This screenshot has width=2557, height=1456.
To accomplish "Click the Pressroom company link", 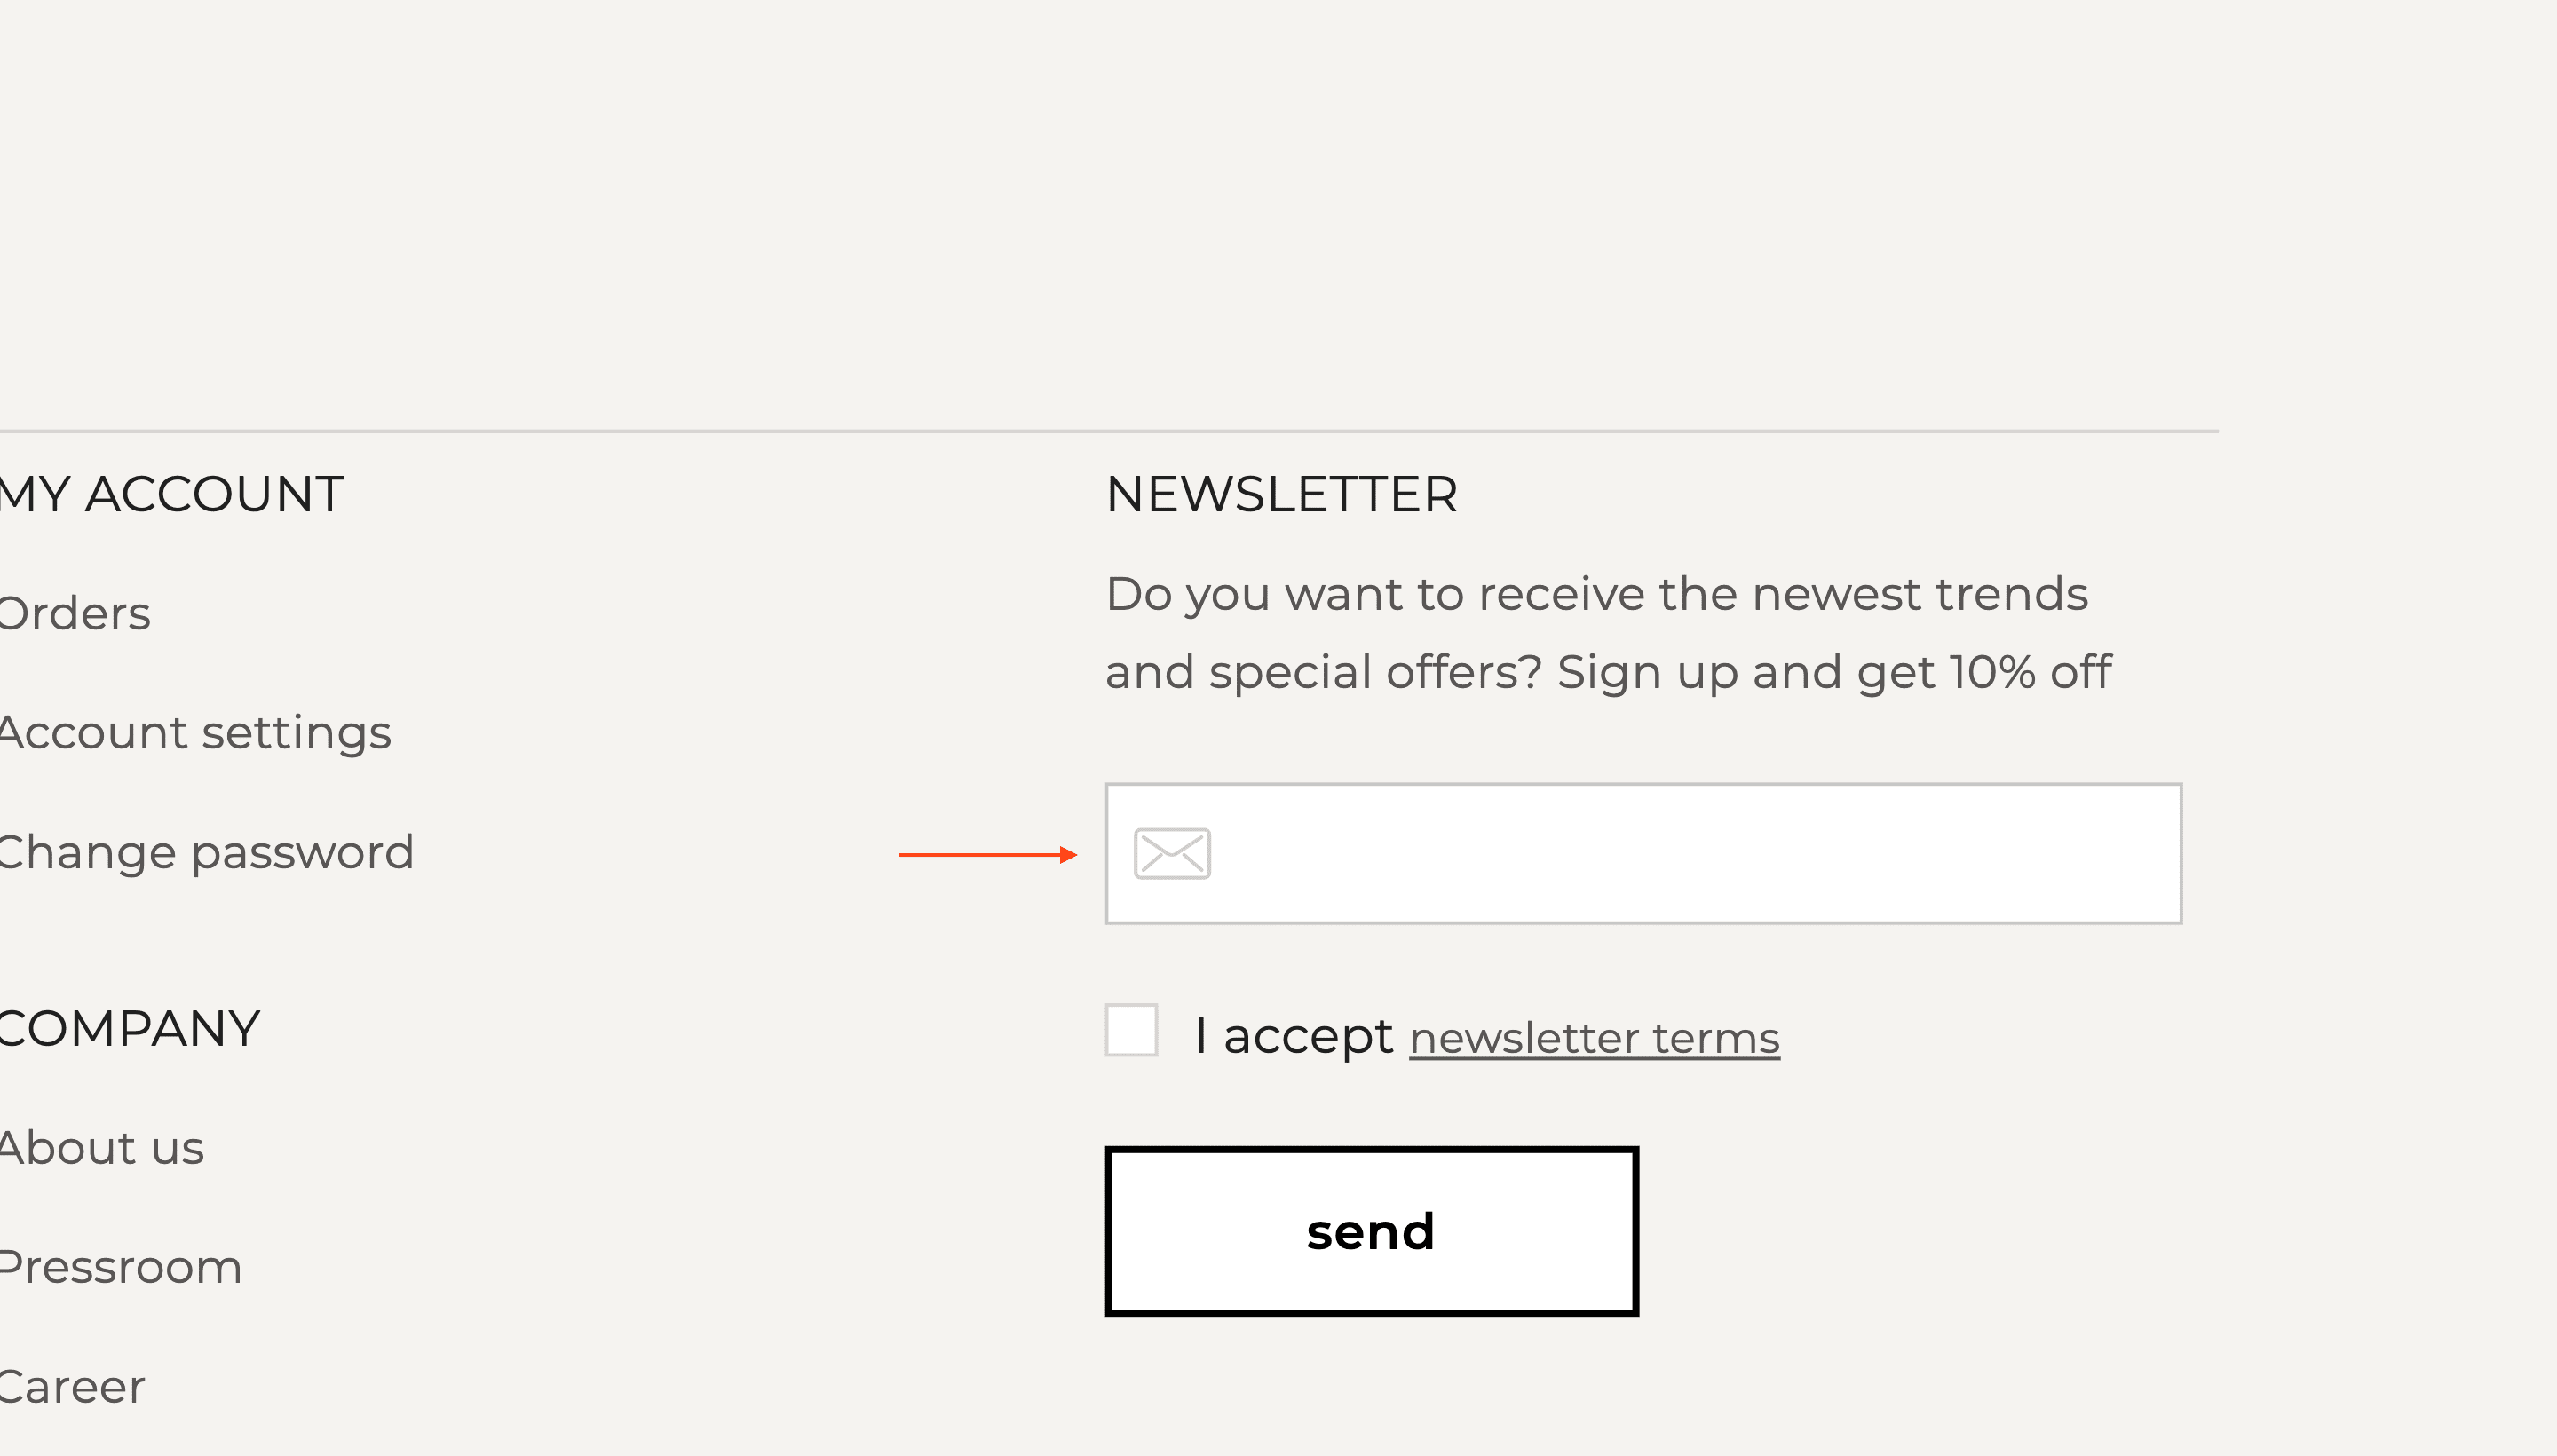I will pos(121,1264).
